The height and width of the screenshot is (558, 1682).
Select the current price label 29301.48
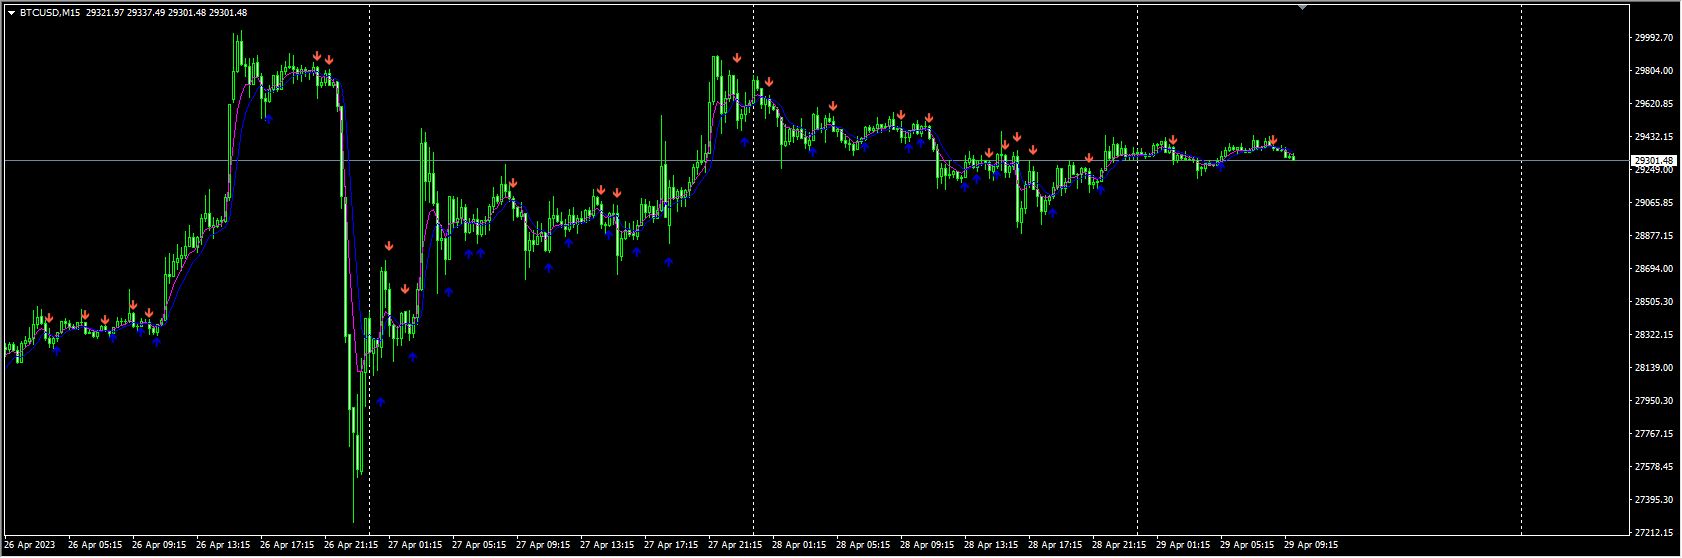coord(1653,161)
